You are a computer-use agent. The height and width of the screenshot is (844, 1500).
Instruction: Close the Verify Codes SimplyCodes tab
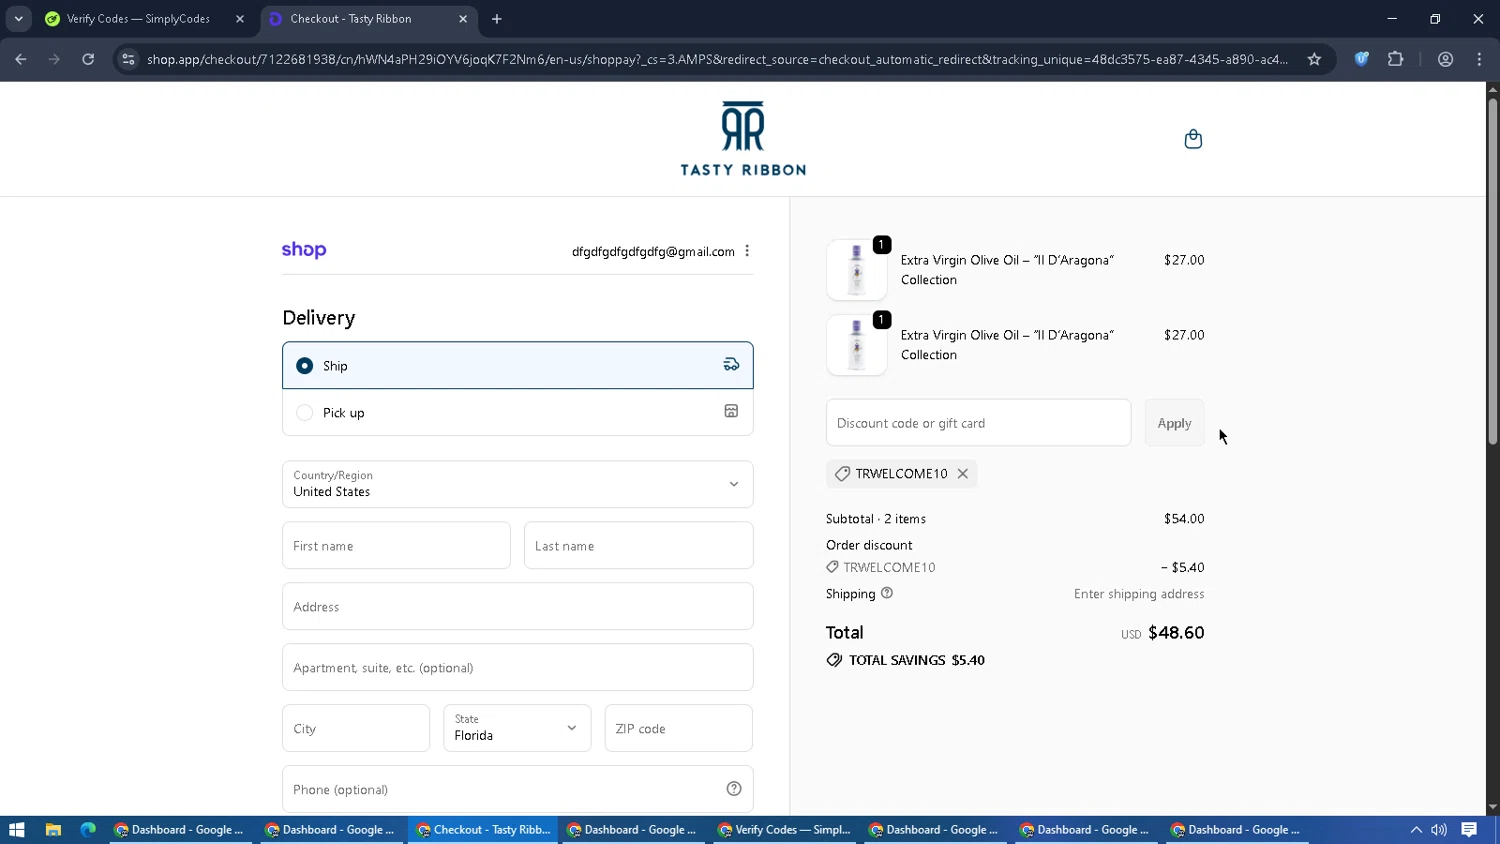(x=240, y=19)
